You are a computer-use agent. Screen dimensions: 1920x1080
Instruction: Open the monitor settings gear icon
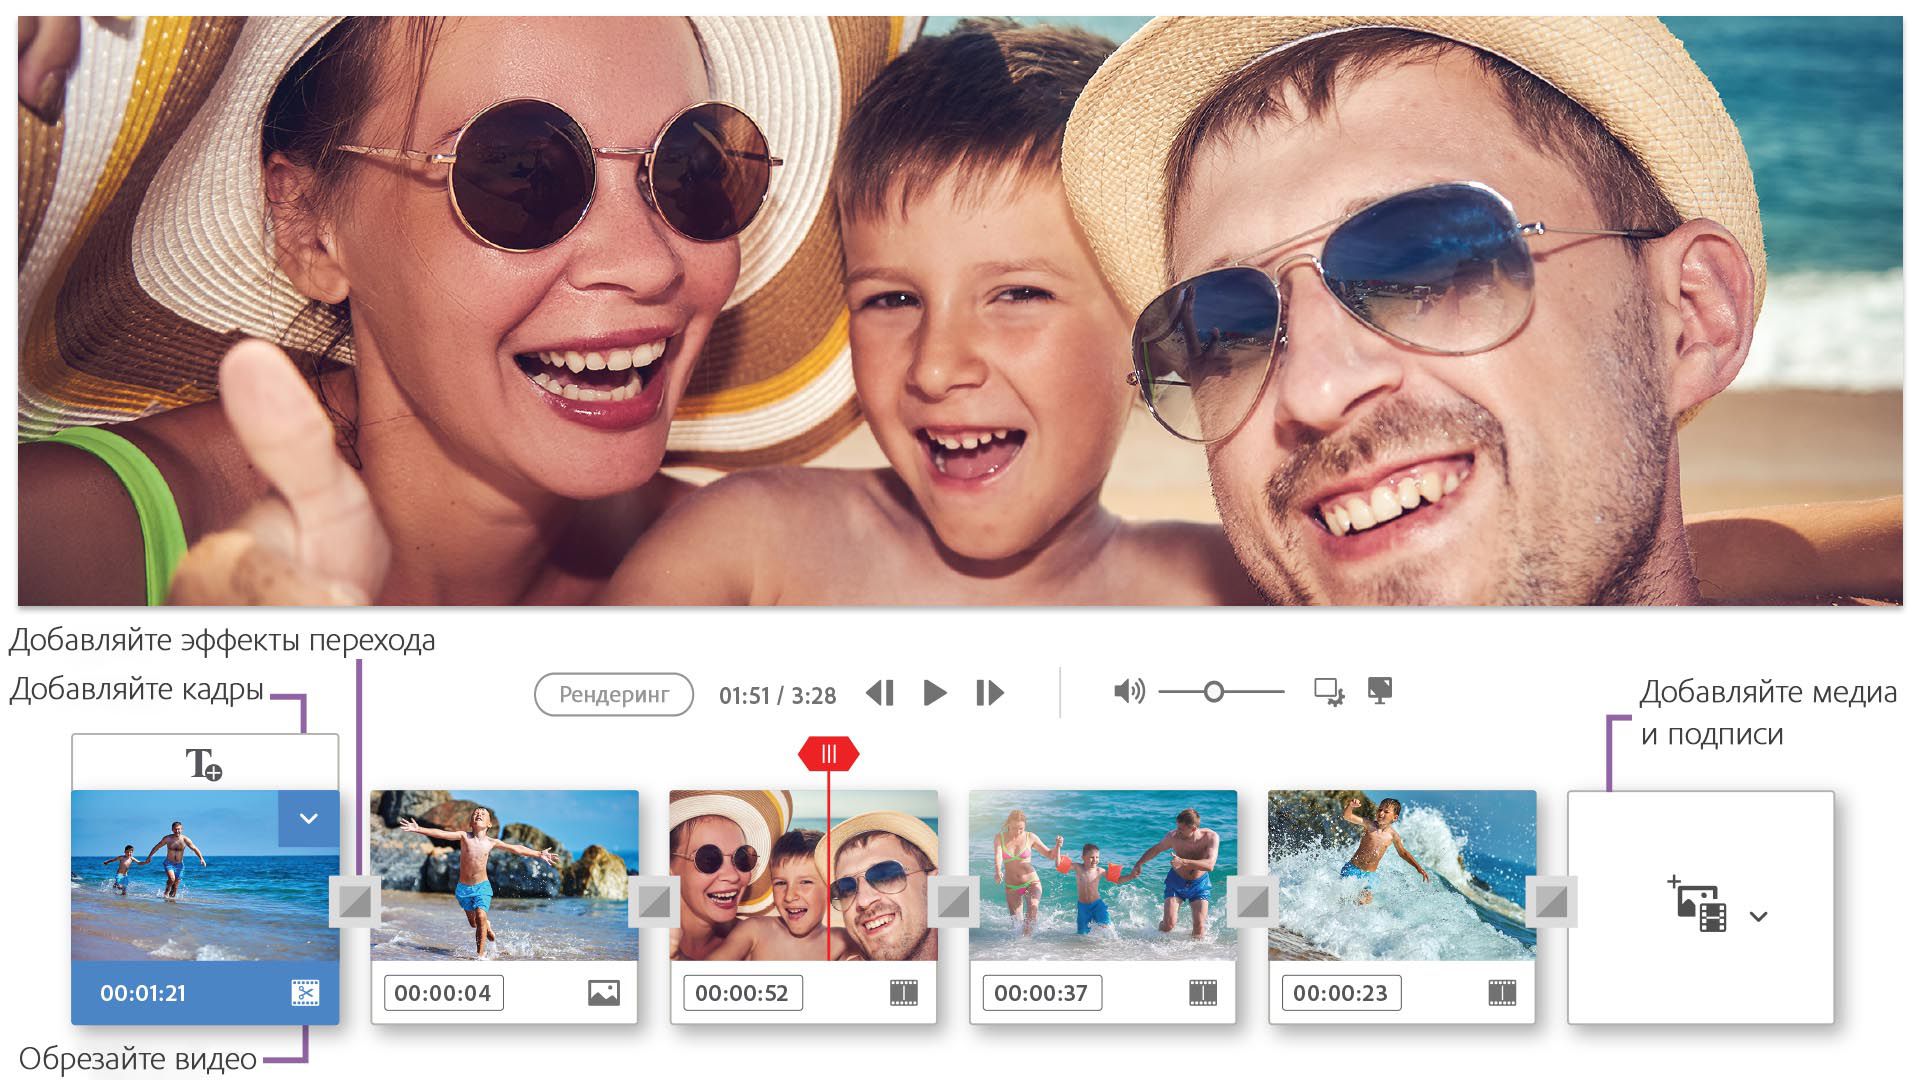point(1329,692)
